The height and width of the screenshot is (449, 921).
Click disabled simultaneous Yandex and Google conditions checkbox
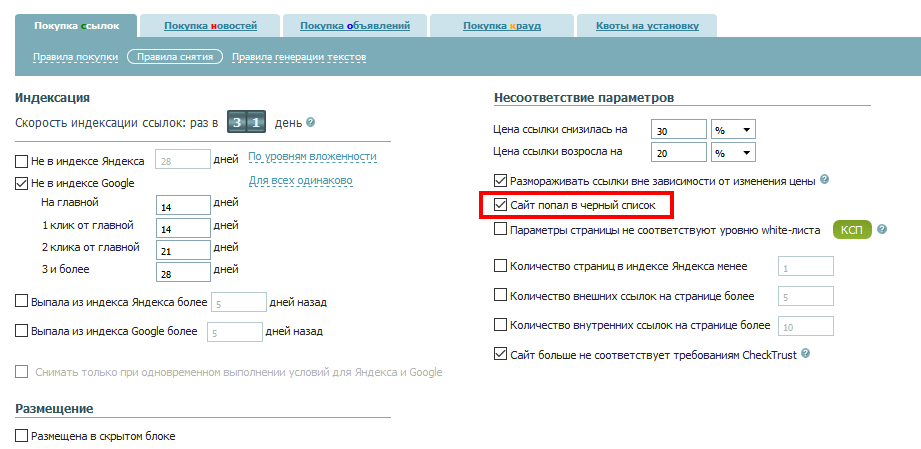(21, 372)
